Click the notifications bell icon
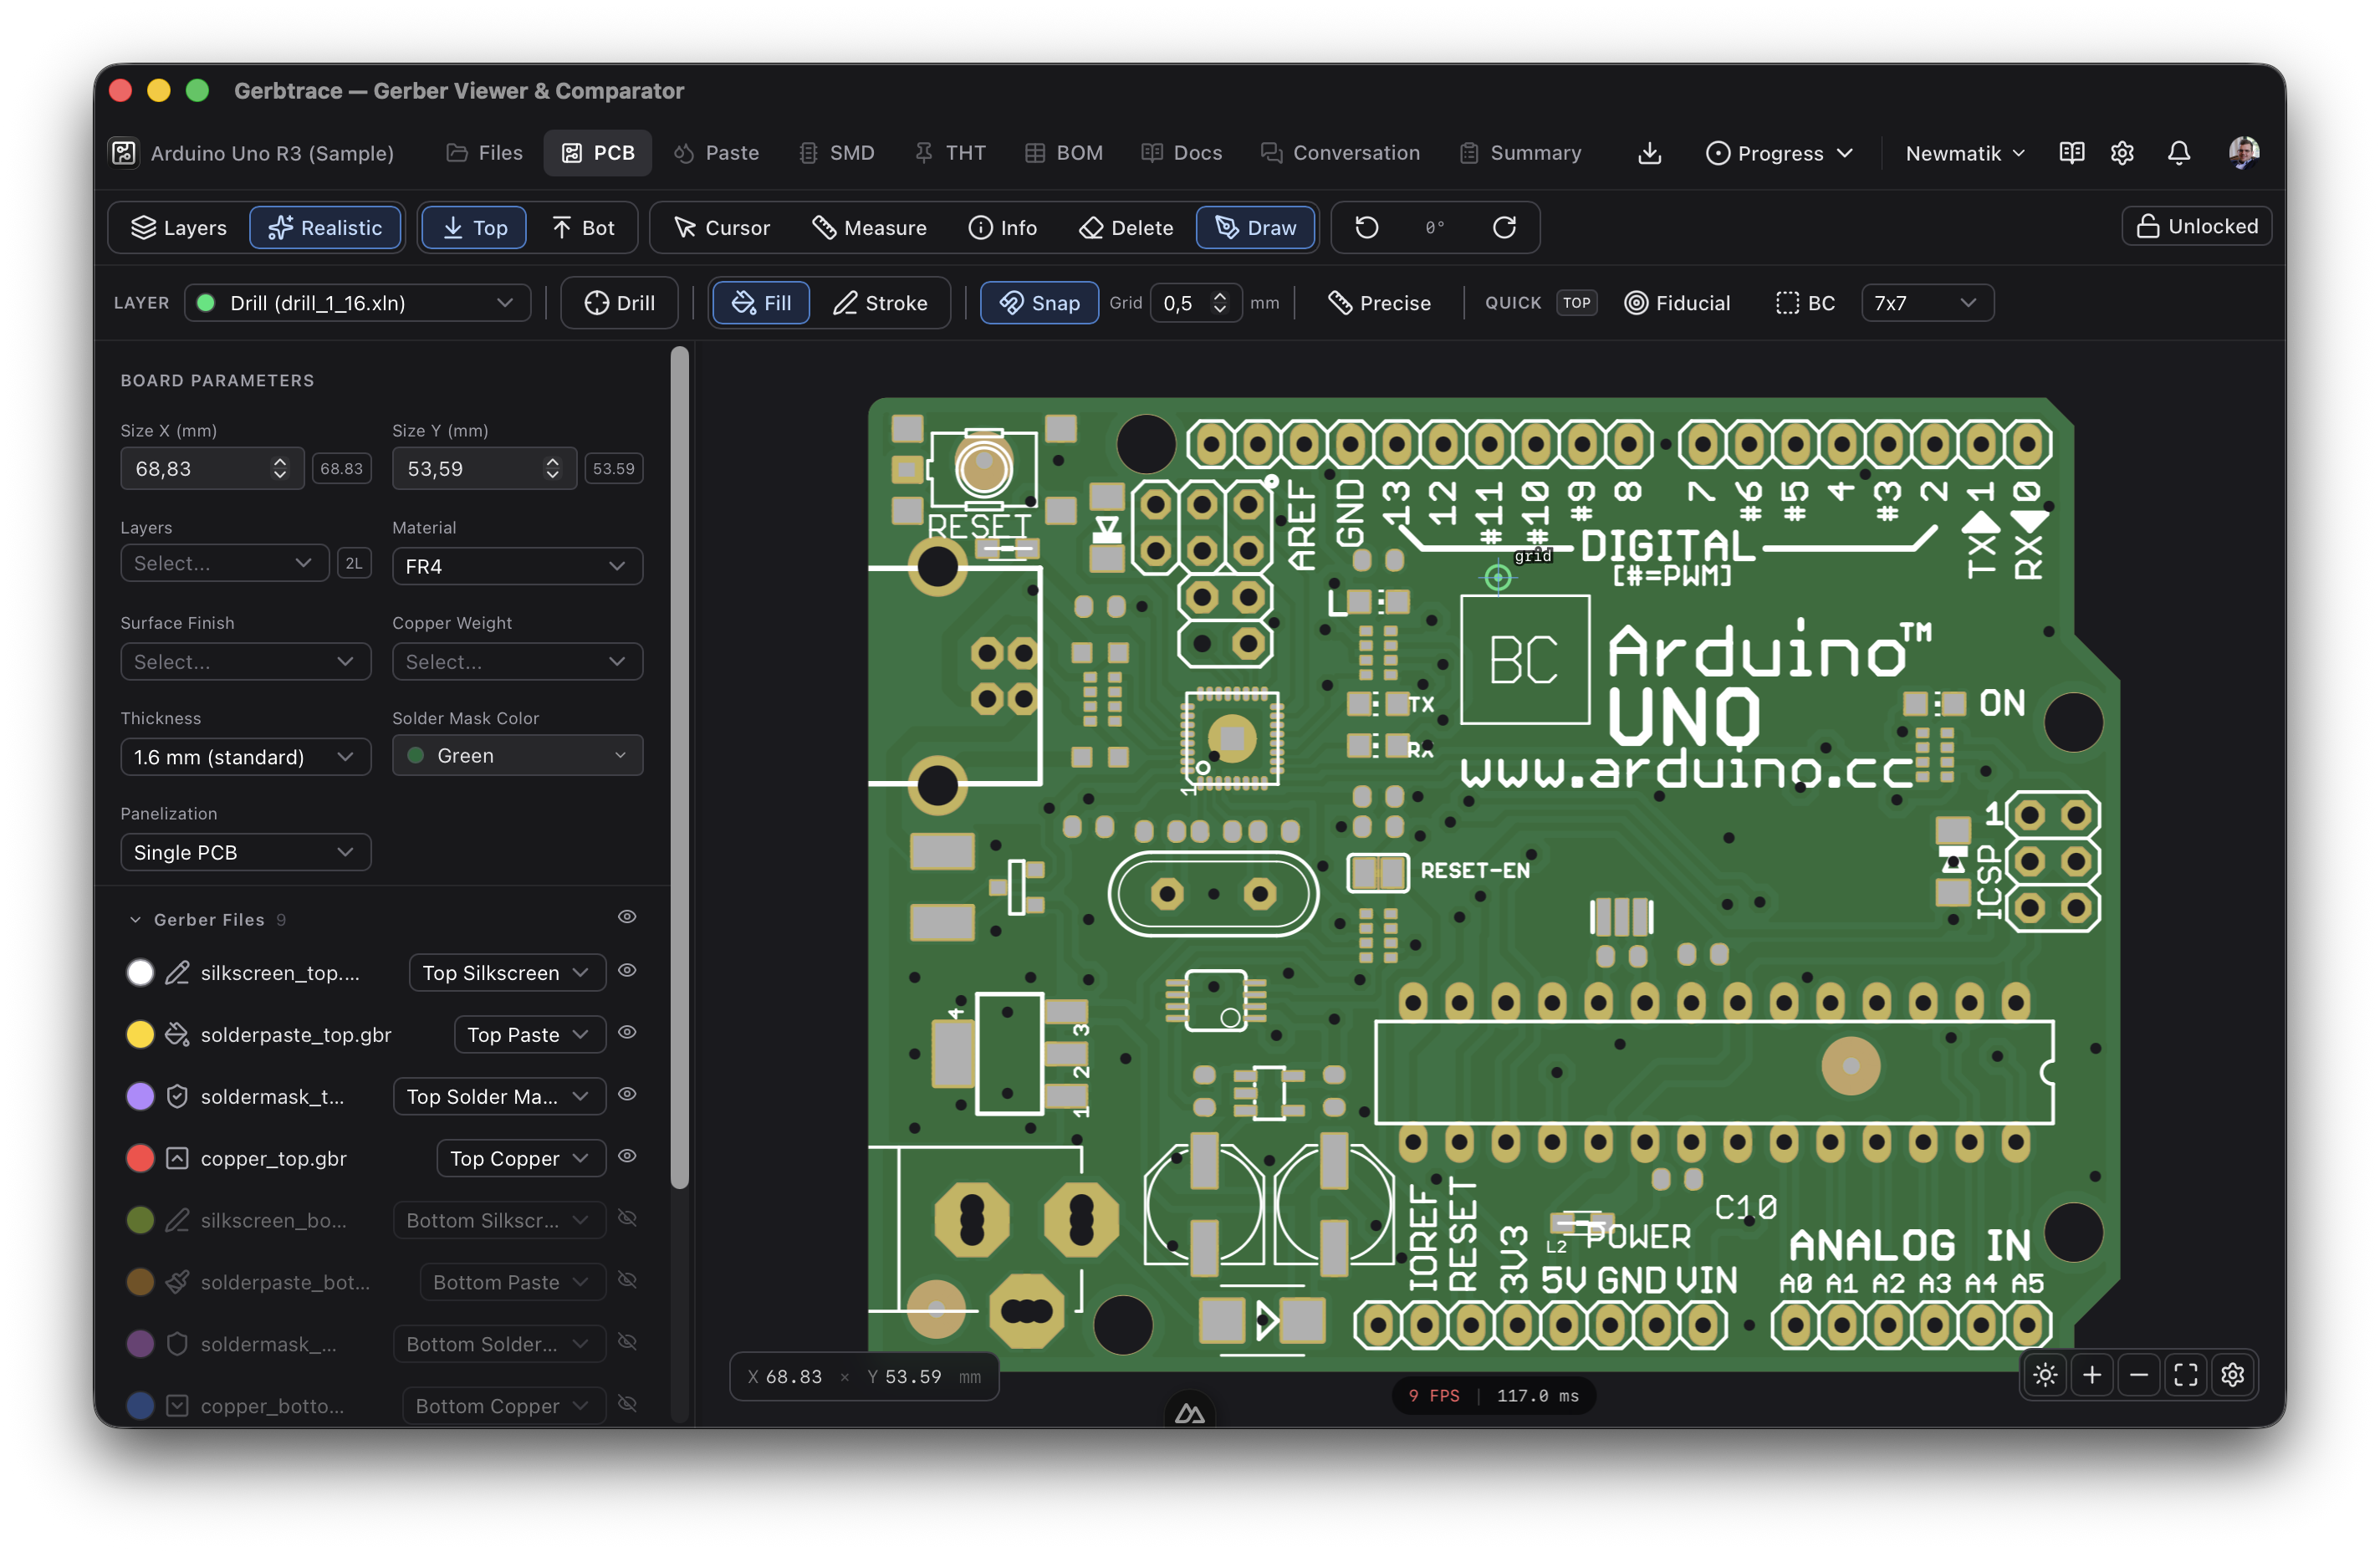 pos(2178,153)
